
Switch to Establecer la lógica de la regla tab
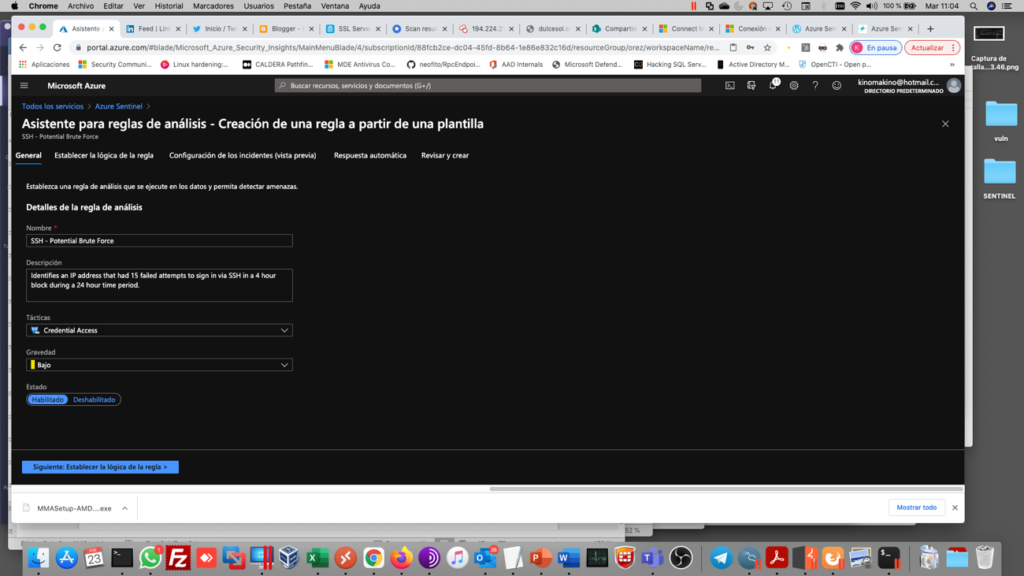pyautogui.click(x=104, y=155)
